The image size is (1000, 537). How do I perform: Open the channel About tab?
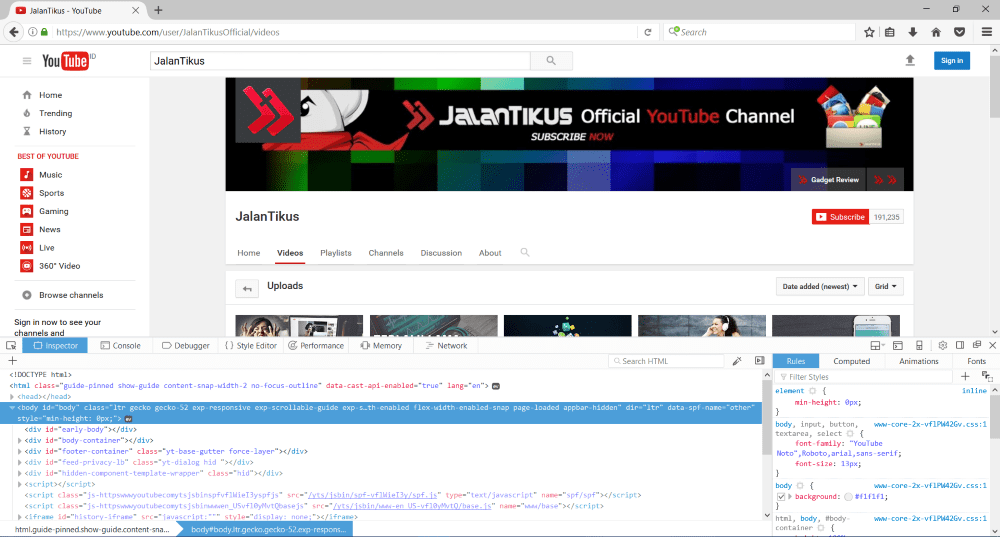point(490,253)
